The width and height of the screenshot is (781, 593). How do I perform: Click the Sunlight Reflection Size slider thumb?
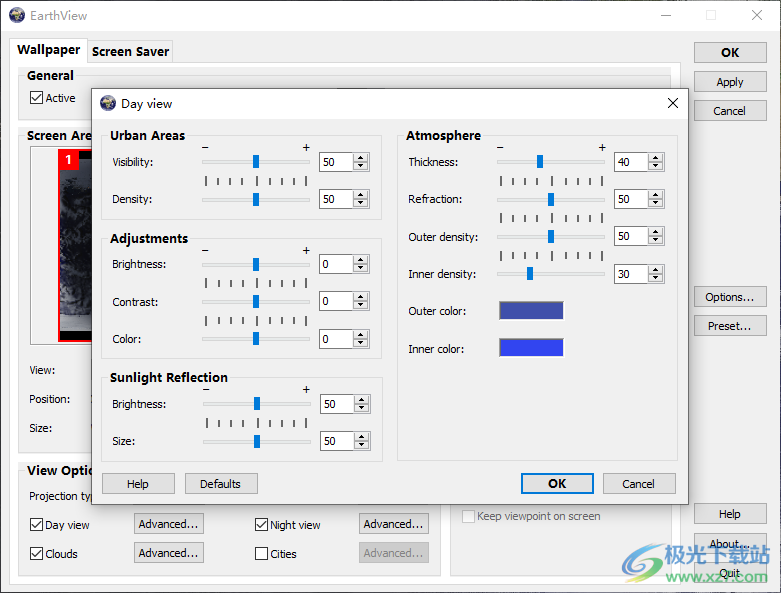point(257,441)
